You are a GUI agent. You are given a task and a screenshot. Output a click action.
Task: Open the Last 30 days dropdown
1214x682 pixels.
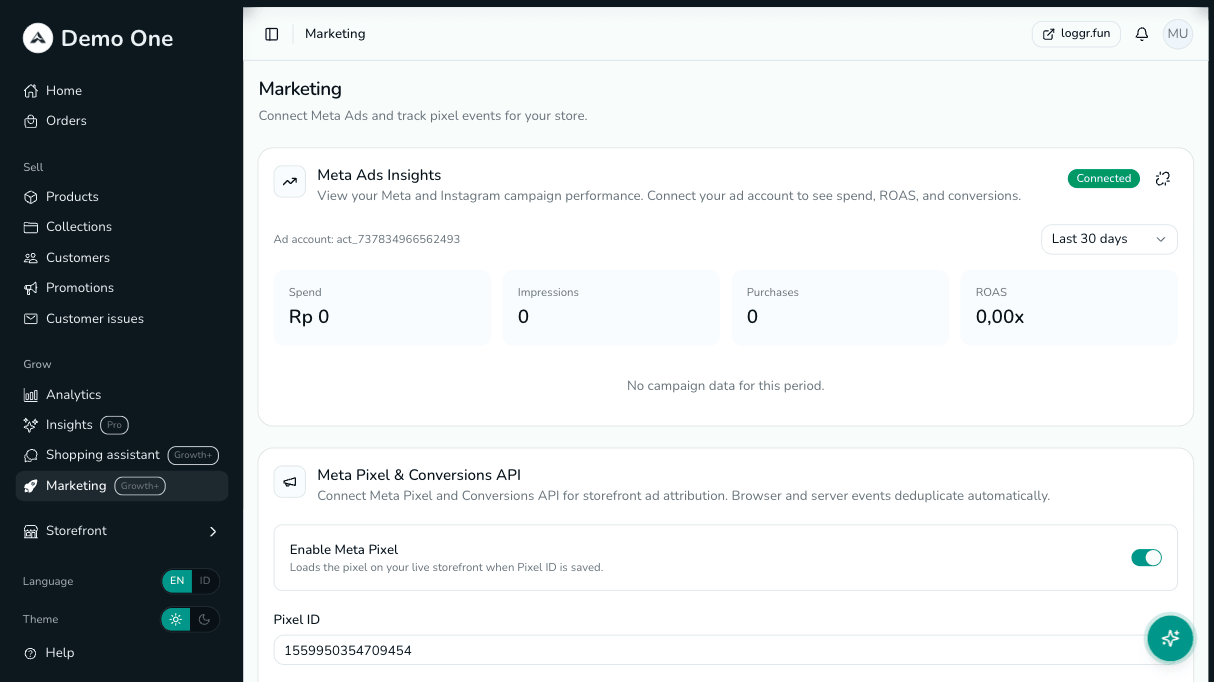pyautogui.click(x=1109, y=239)
